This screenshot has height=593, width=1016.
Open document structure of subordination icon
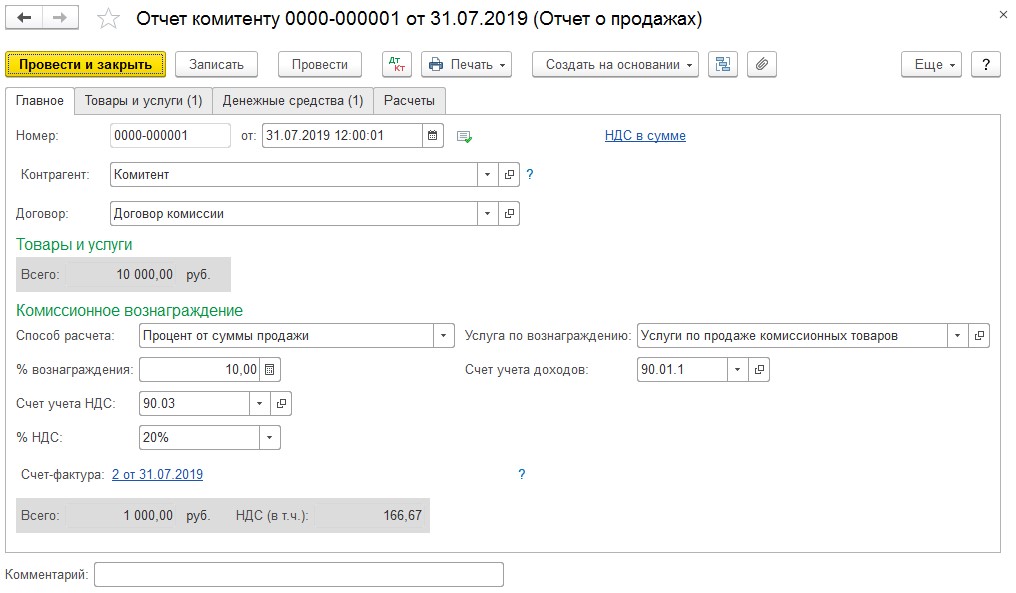[x=722, y=64]
